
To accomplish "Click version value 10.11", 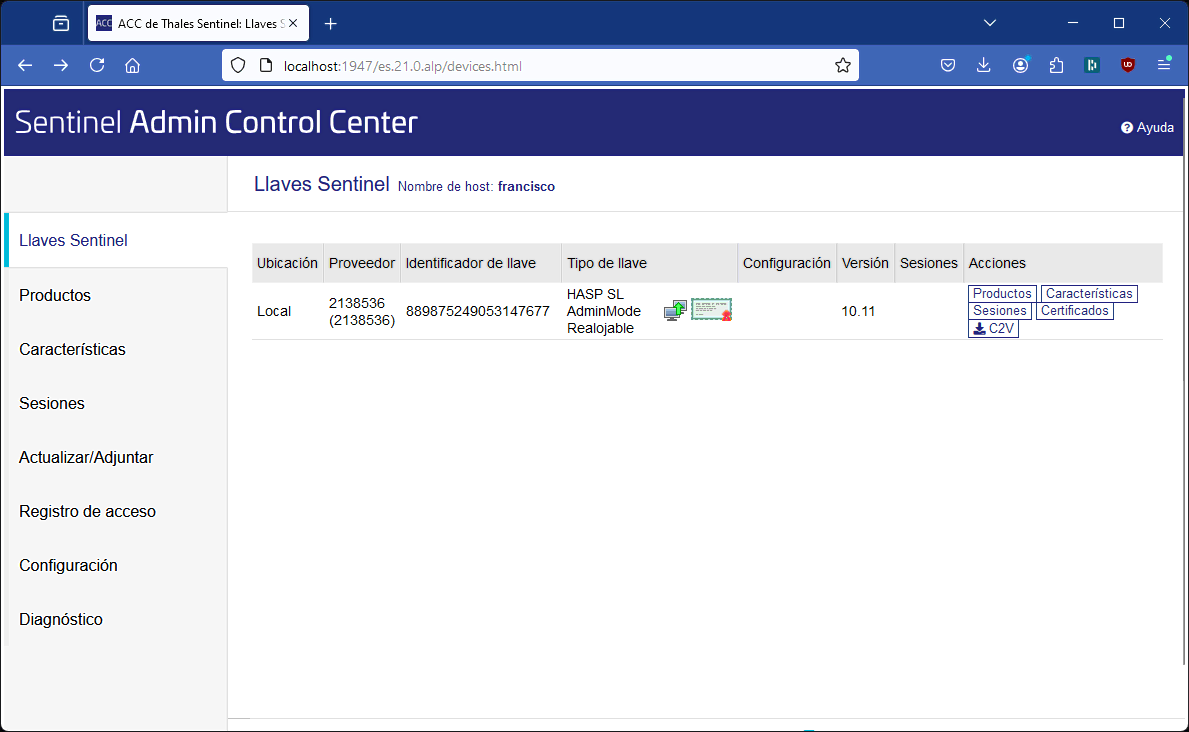I will pyautogui.click(x=858, y=311).
